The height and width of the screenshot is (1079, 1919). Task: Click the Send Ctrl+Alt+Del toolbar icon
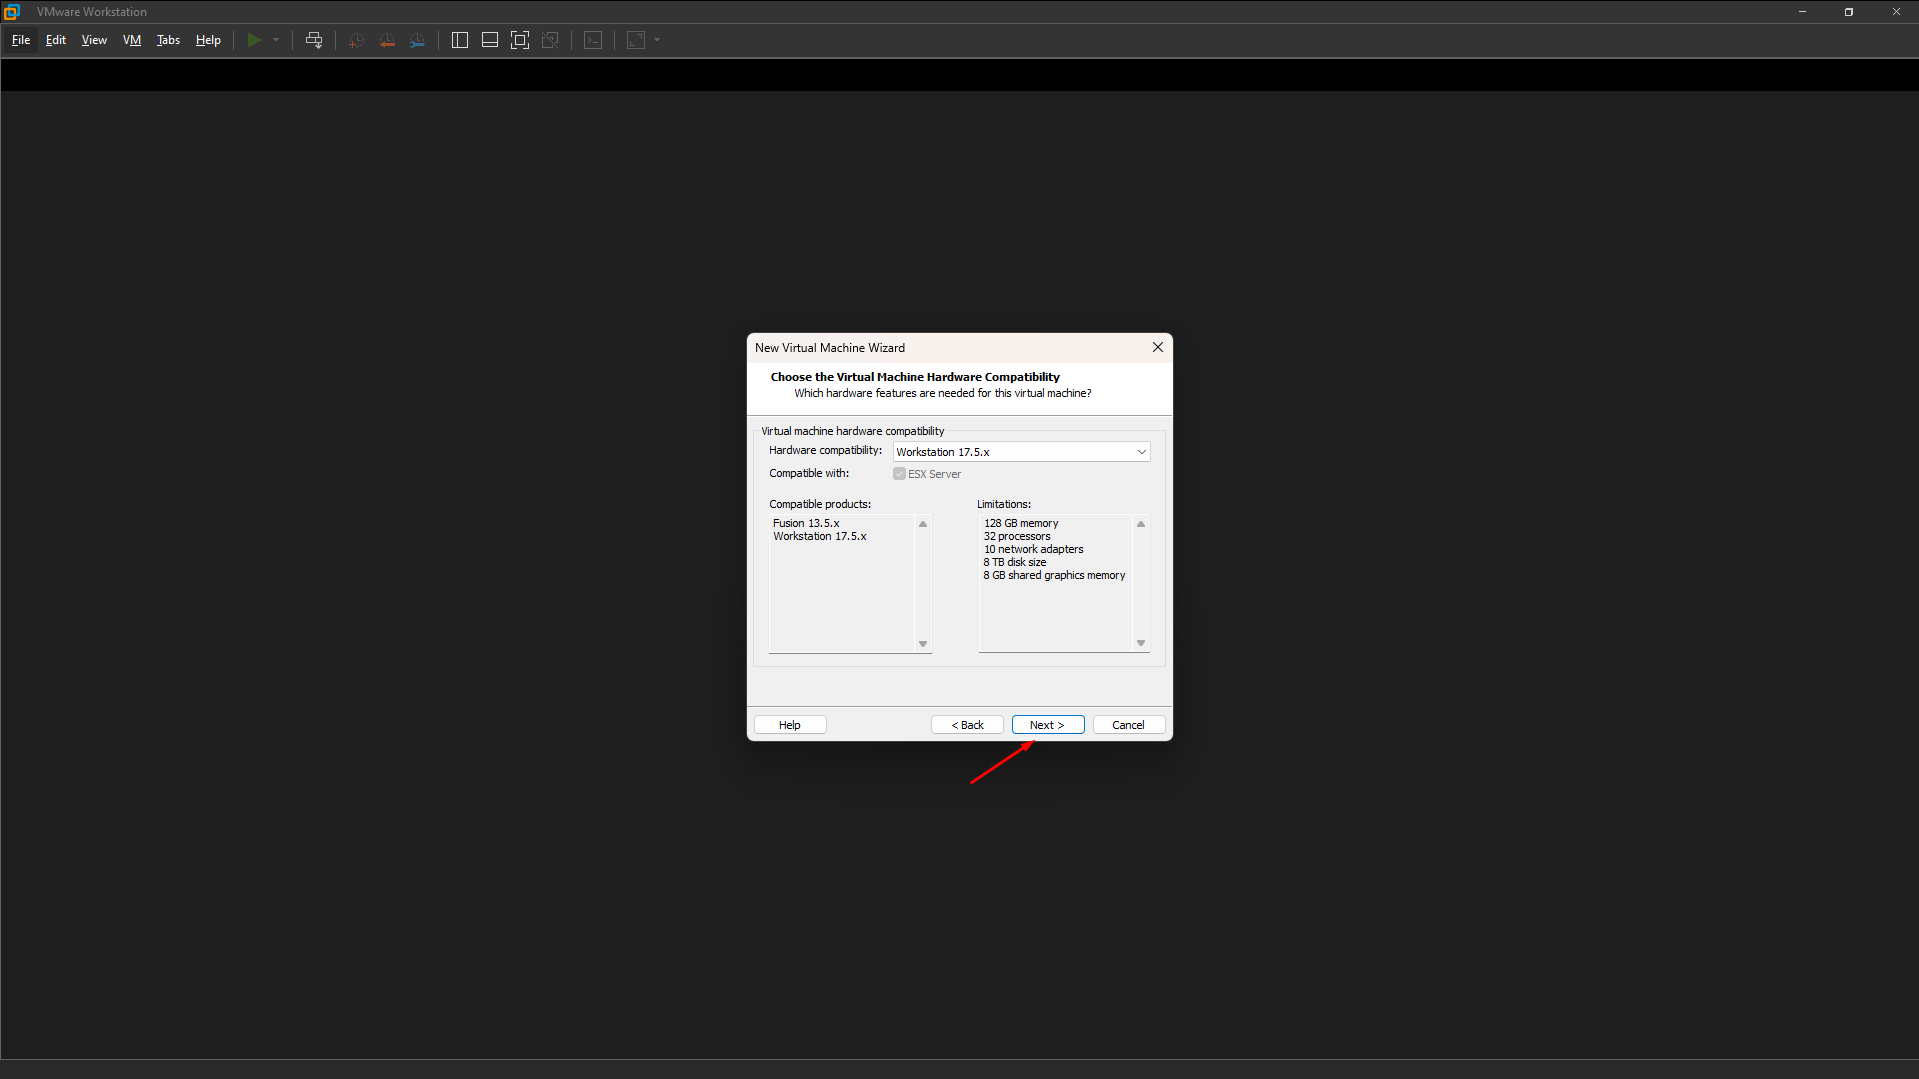(x=314, y=40)
